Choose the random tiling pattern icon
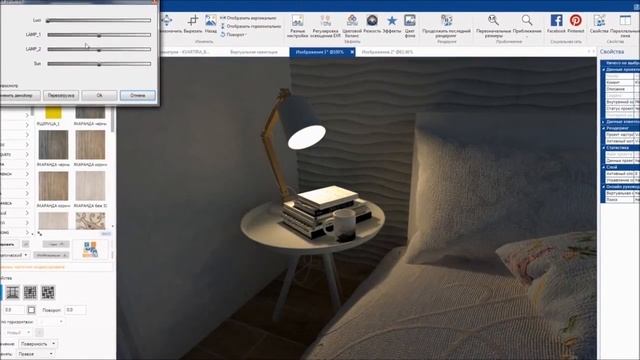This screenshot has width=640, height=360. pos(48,292)
